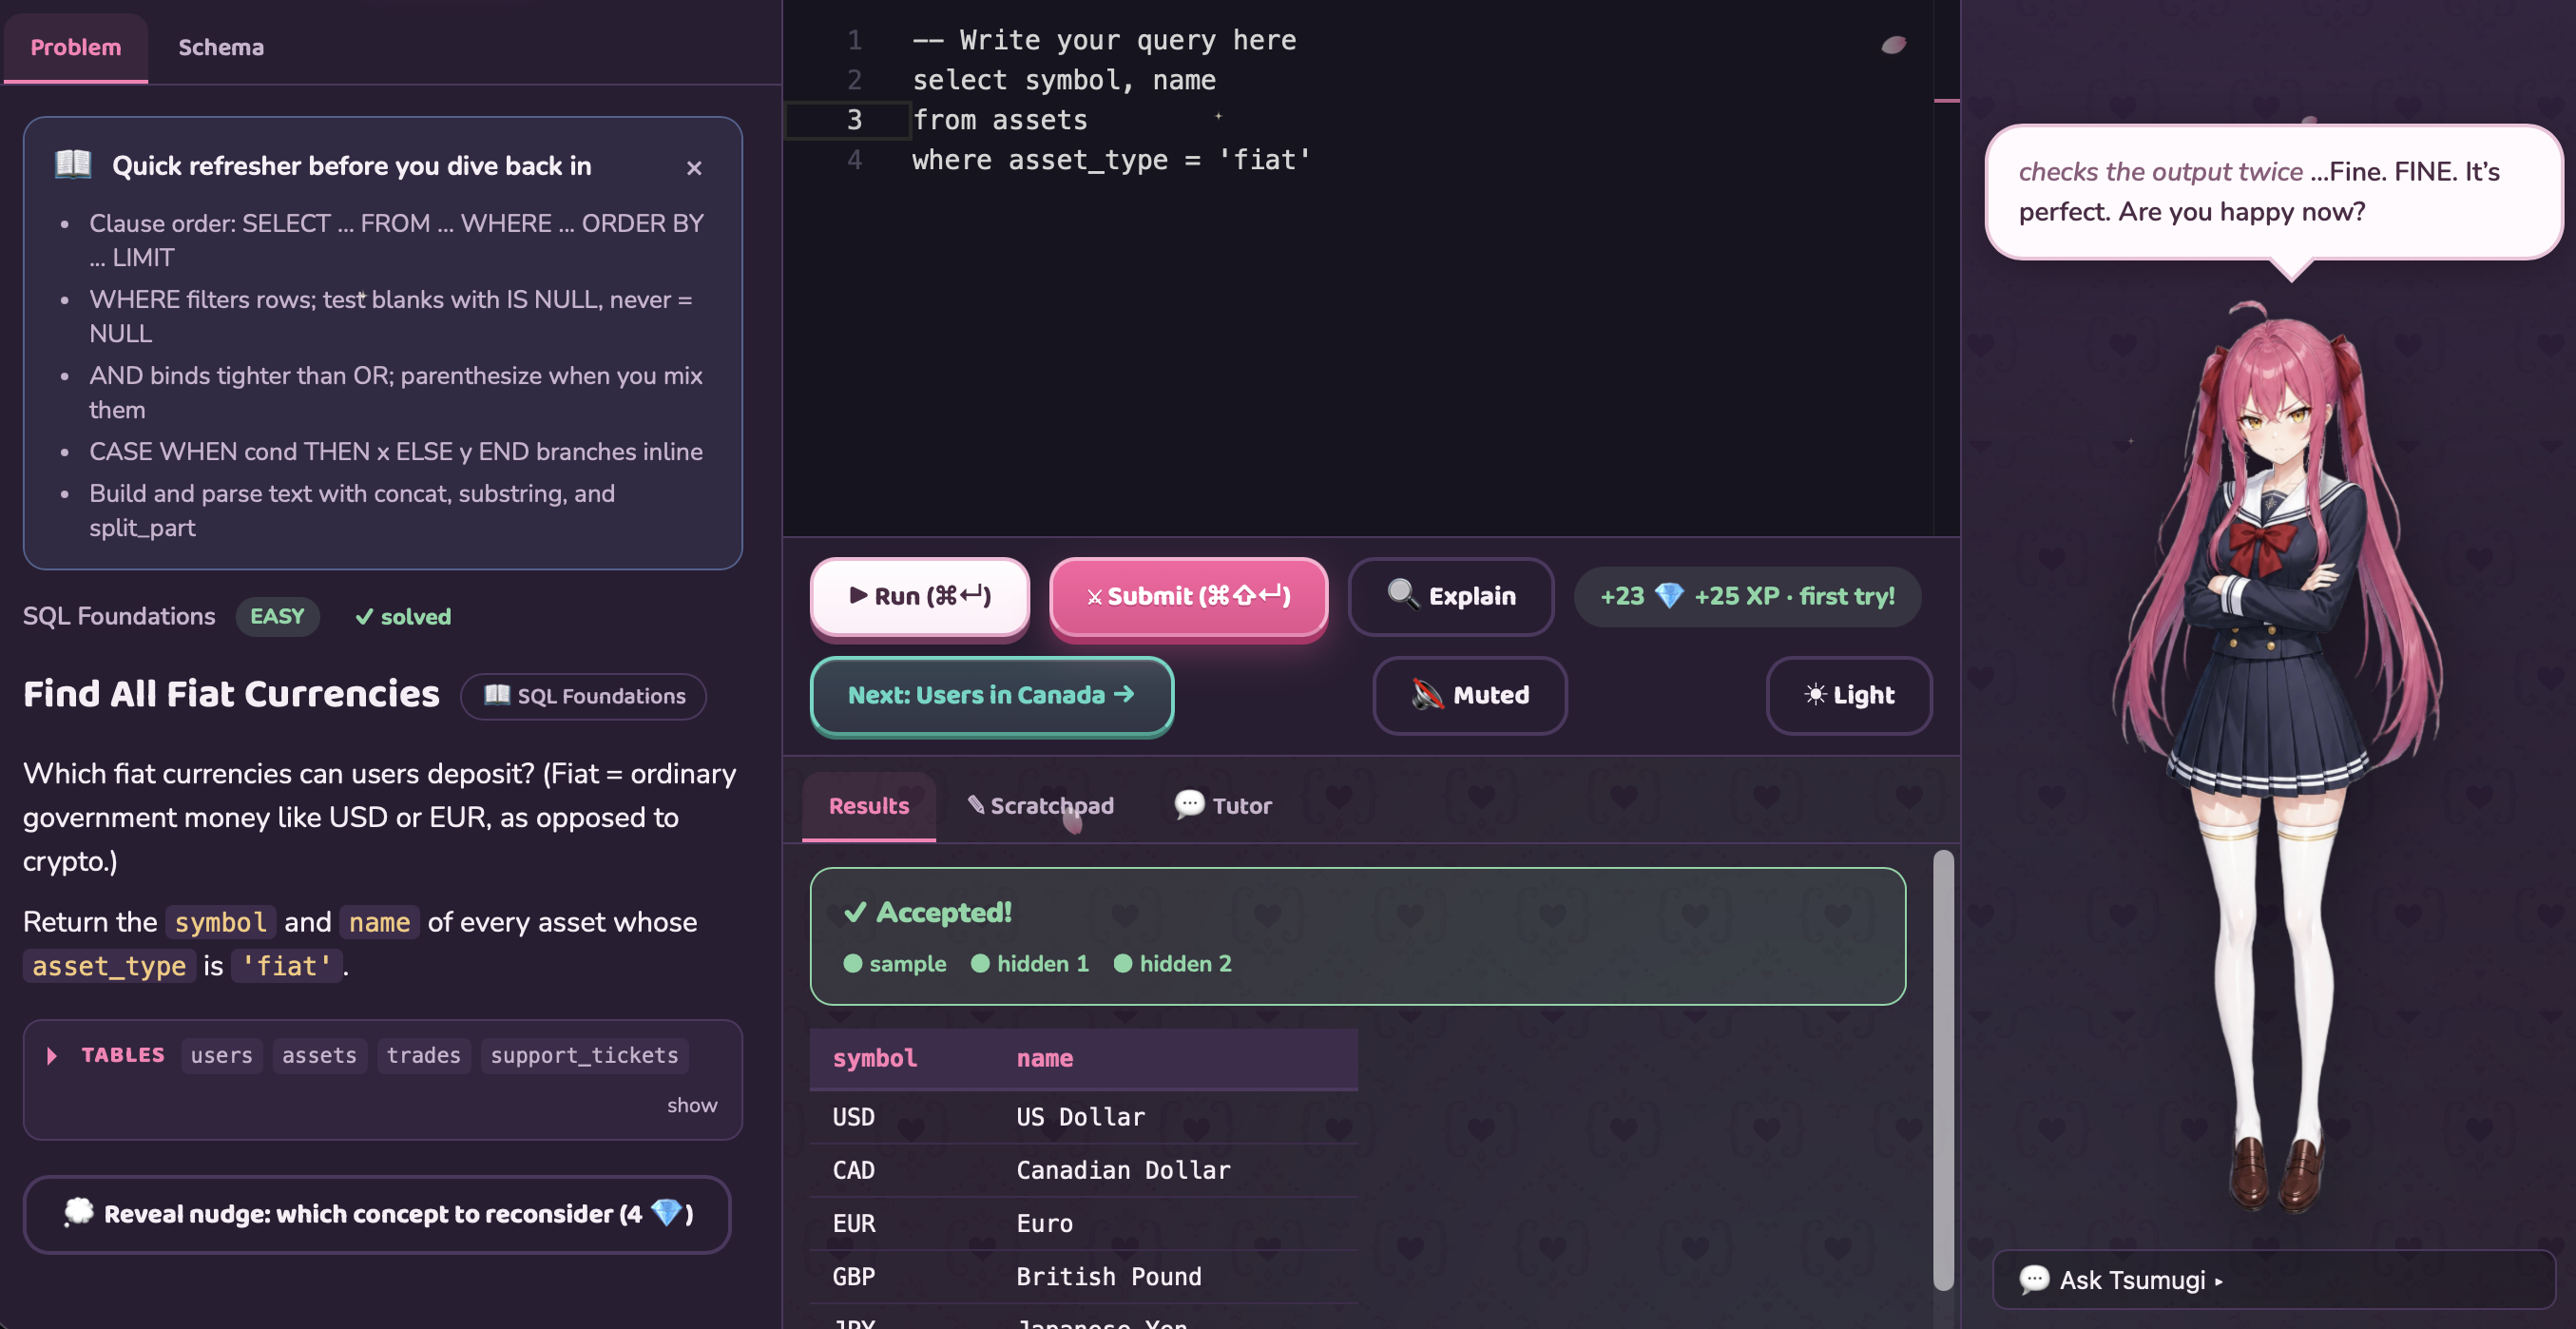This screenshot has width=2576, height=1329.
Task: Select the users table chip
Action: click(x=222, y=1055)
